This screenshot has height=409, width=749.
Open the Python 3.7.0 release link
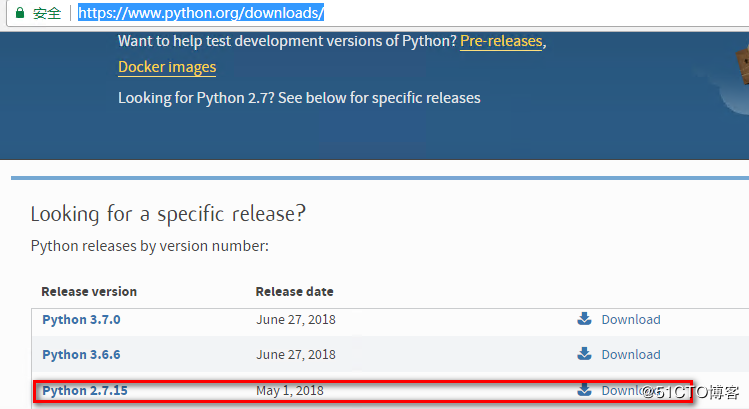pyautogui.click(x=81, y=320)
